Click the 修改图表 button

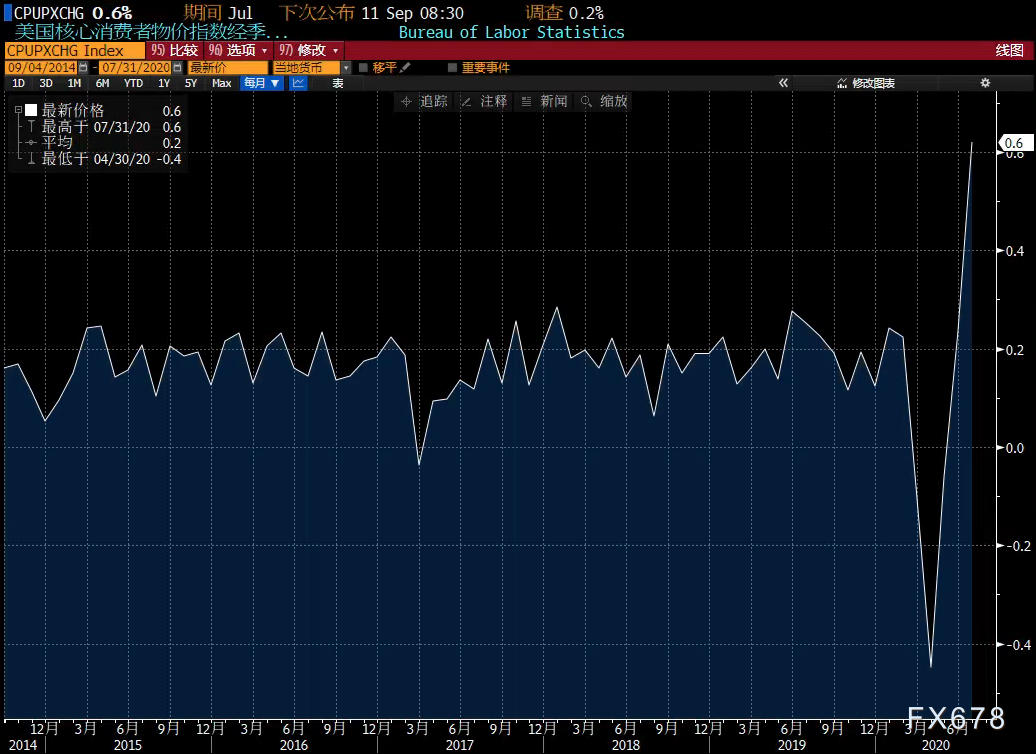[x=866, y=83]
